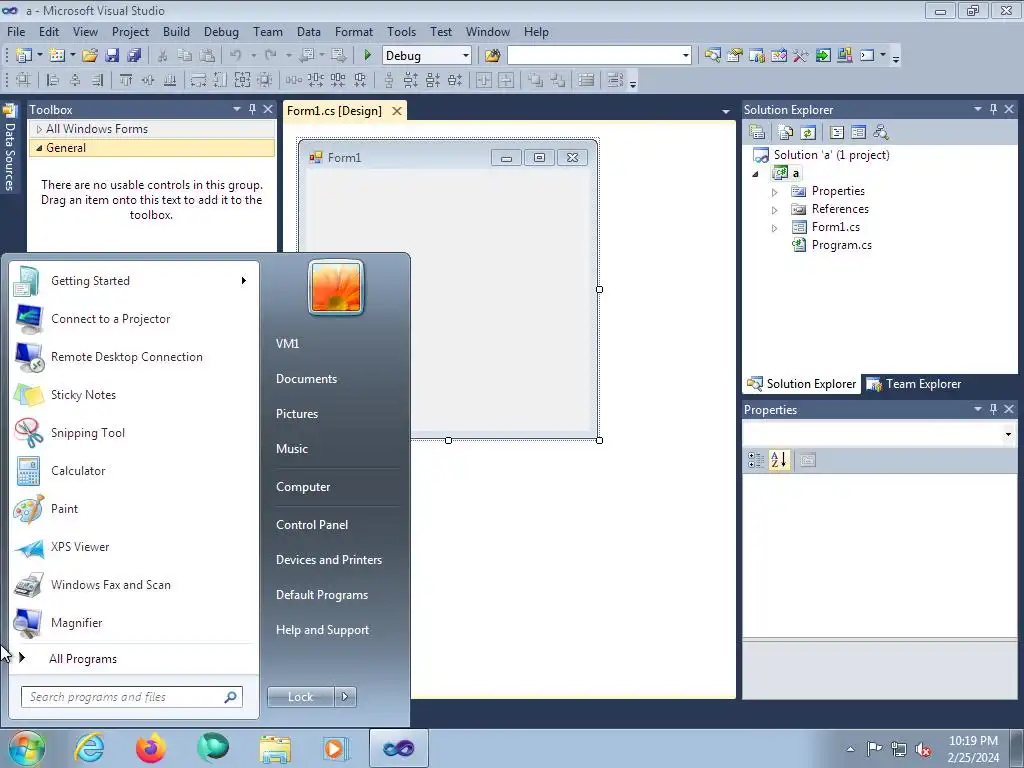Open Toolbox via crossed-tools toolbar icon
Viewport: 1024px width, 768px height.
(801, 56)
